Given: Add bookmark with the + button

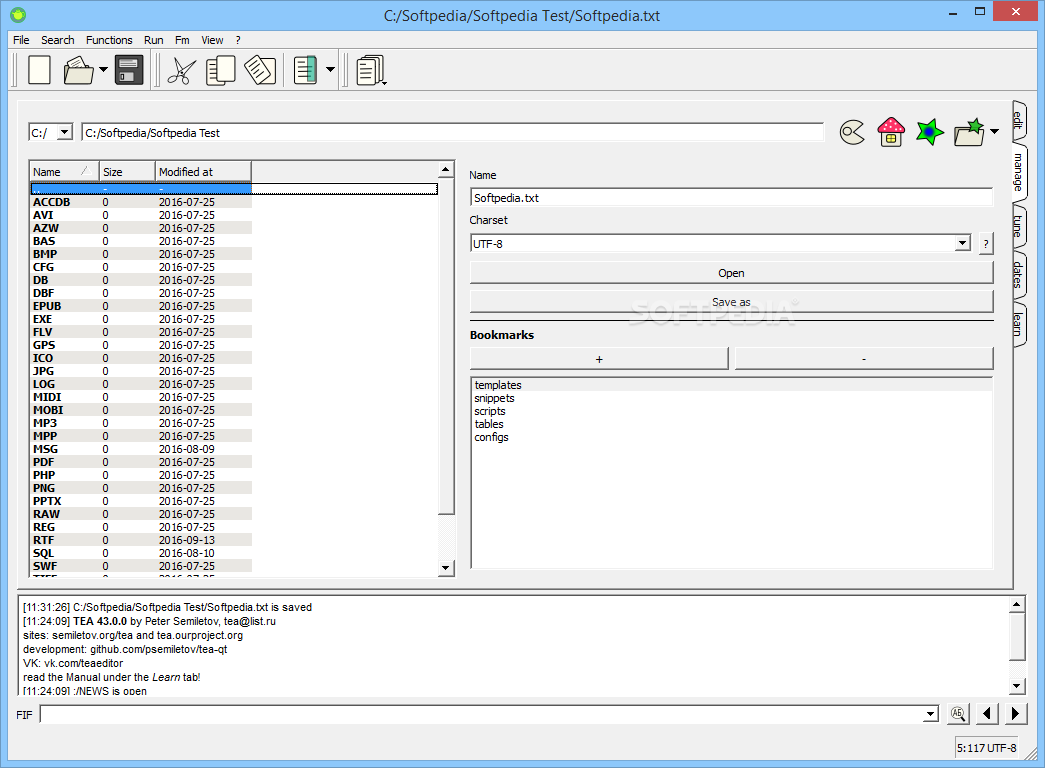Looking at the screenshot, I should click(x=598, y=359).
